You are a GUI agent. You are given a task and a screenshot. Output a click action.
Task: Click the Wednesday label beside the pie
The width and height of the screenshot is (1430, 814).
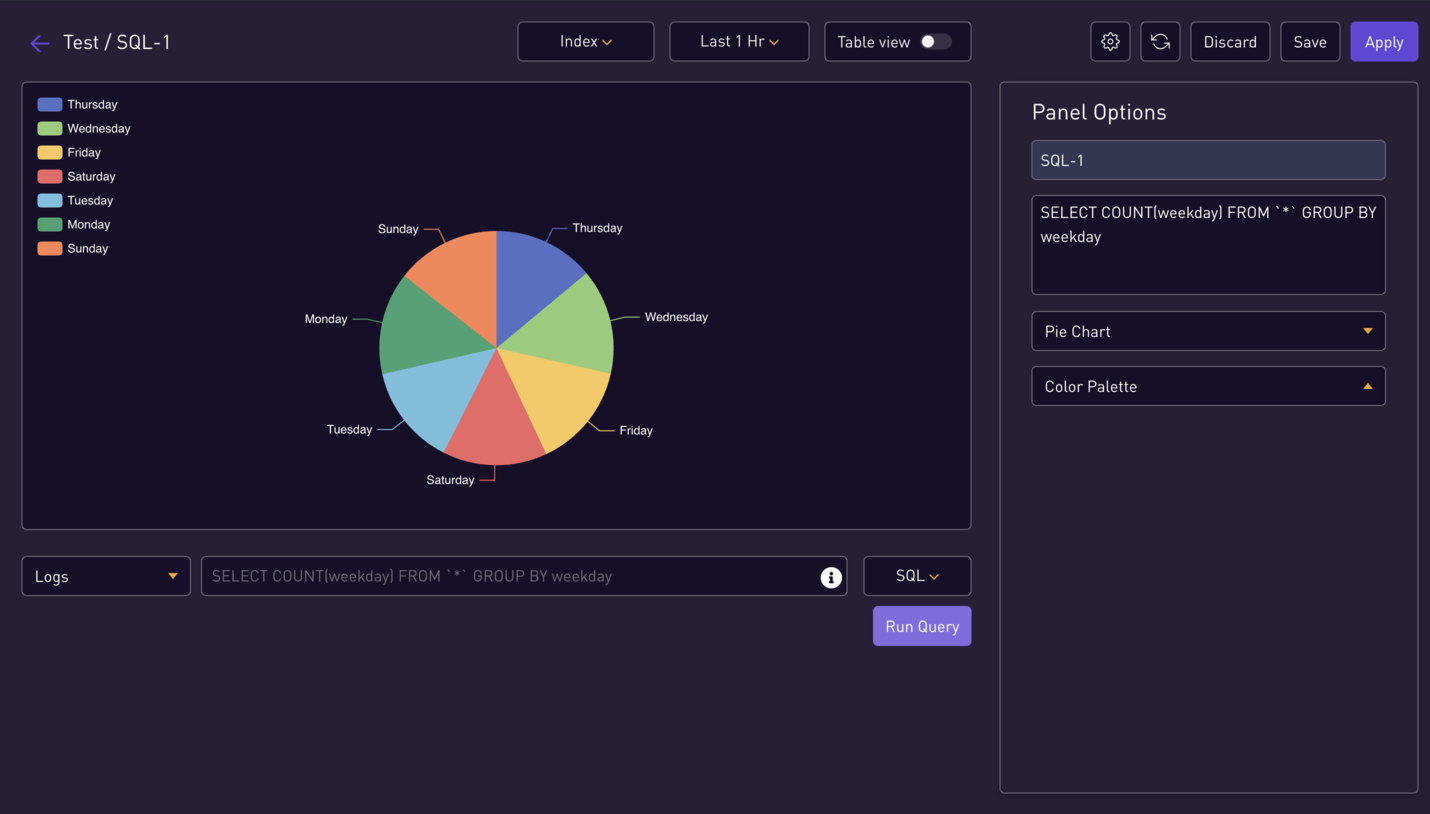coord(676,317)
